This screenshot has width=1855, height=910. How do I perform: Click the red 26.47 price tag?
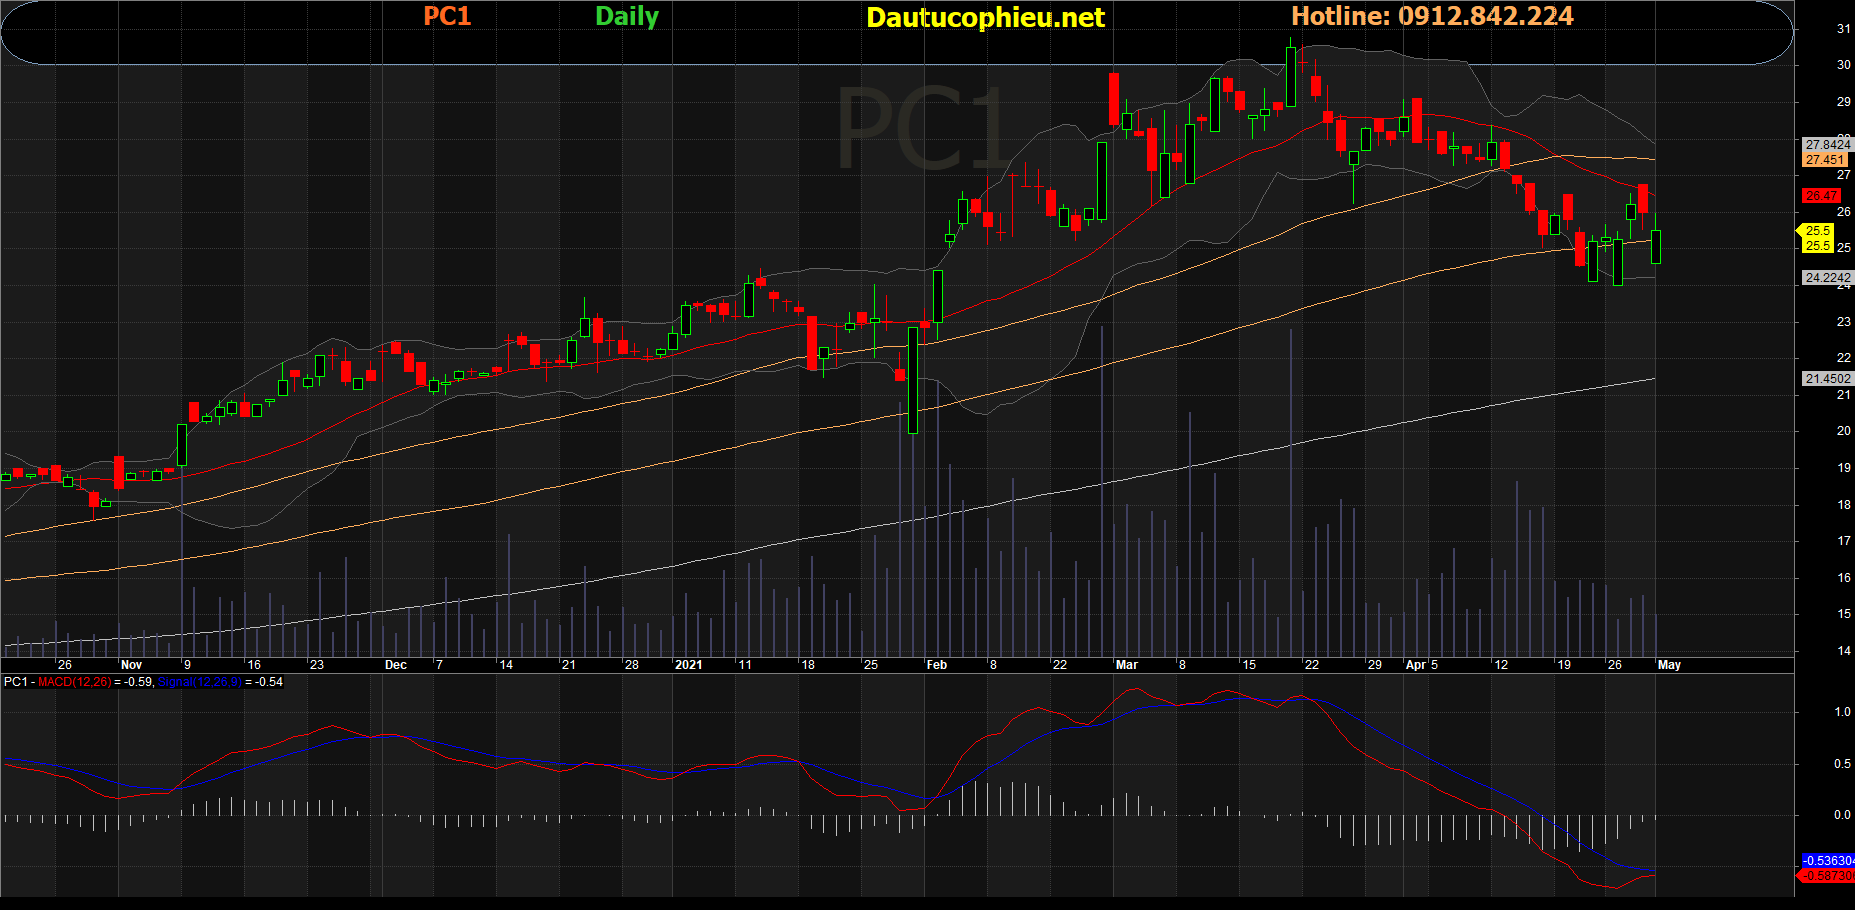coord(1821,196)
